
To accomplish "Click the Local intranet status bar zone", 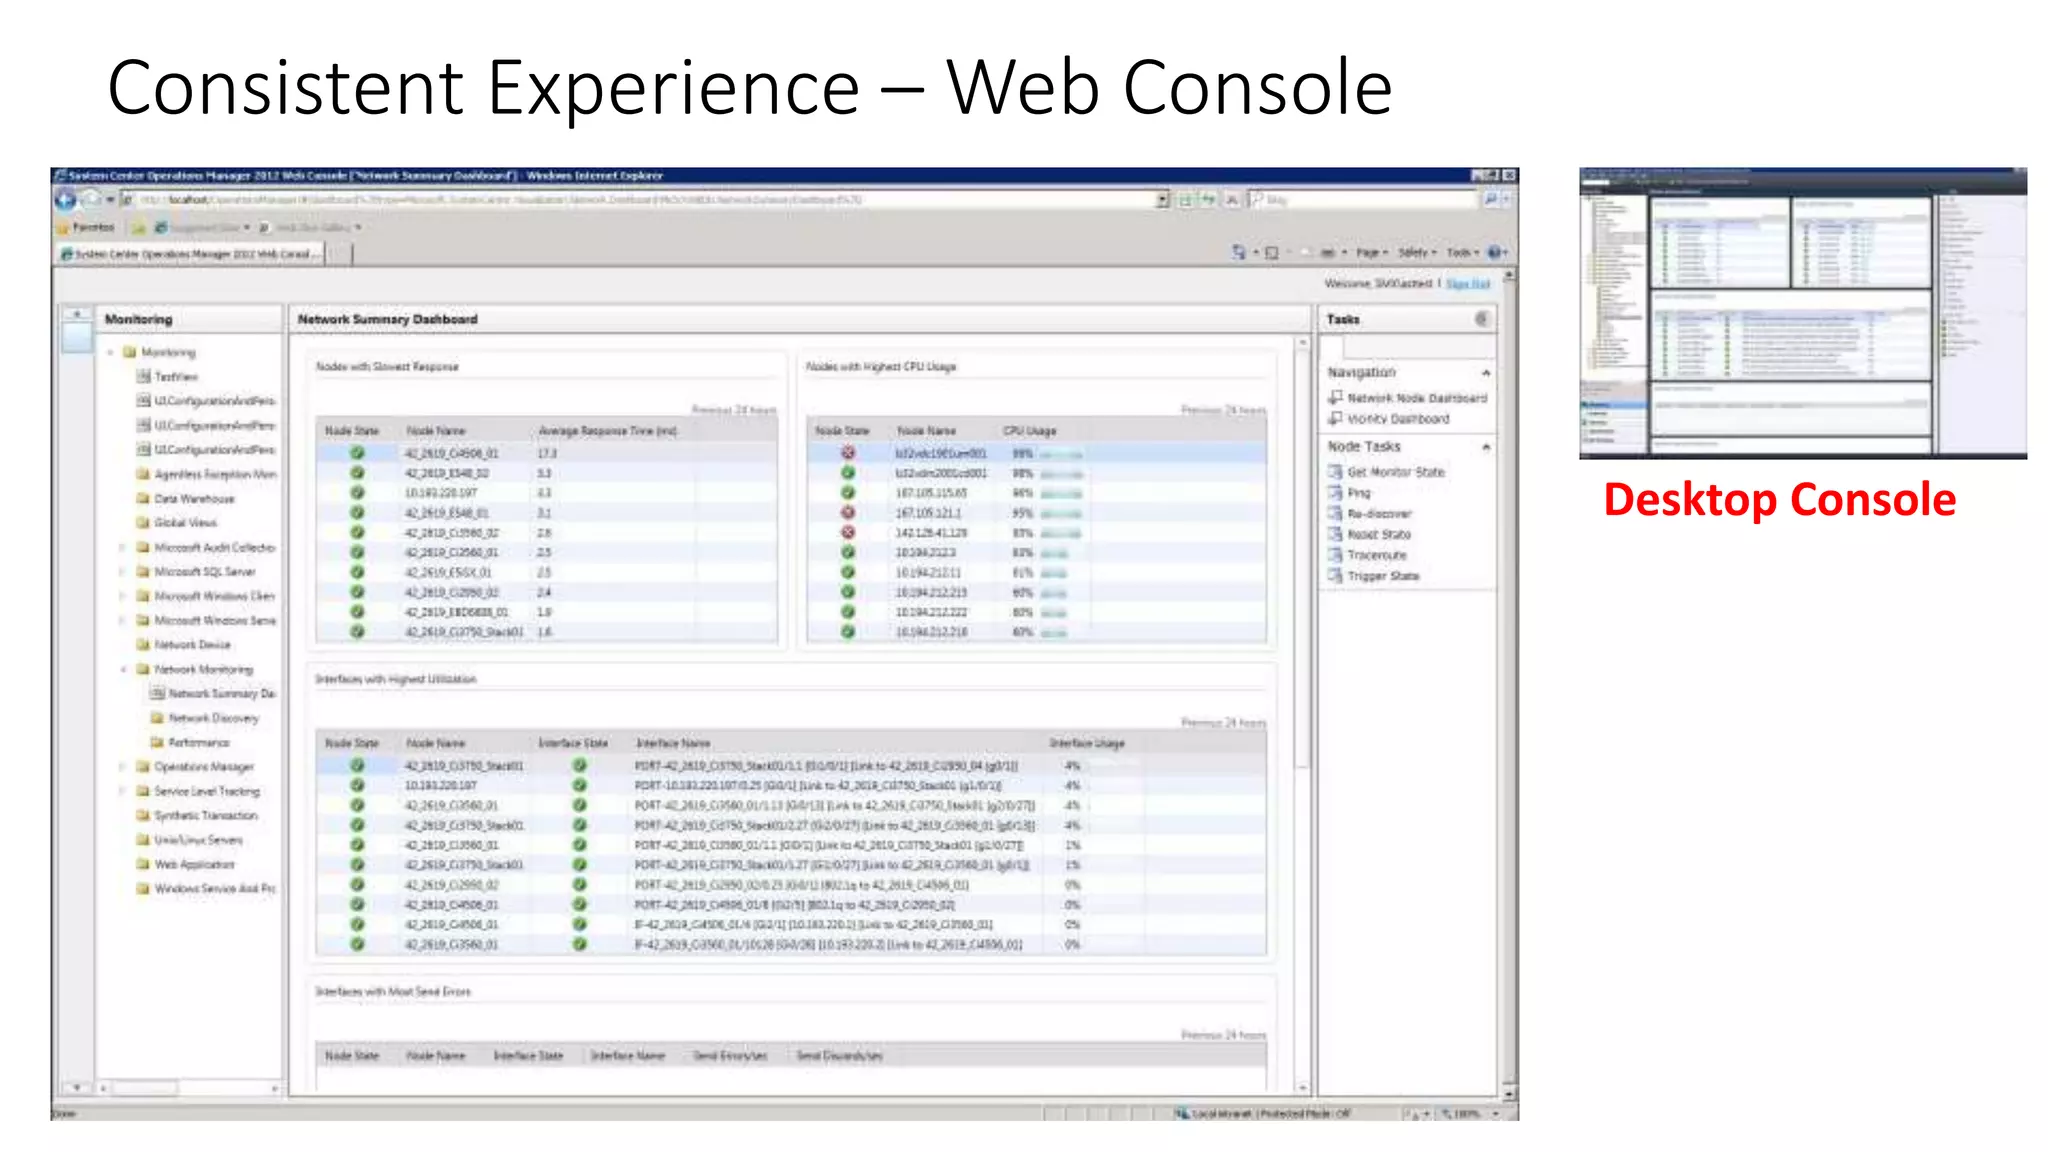I will point(1262,1112).
